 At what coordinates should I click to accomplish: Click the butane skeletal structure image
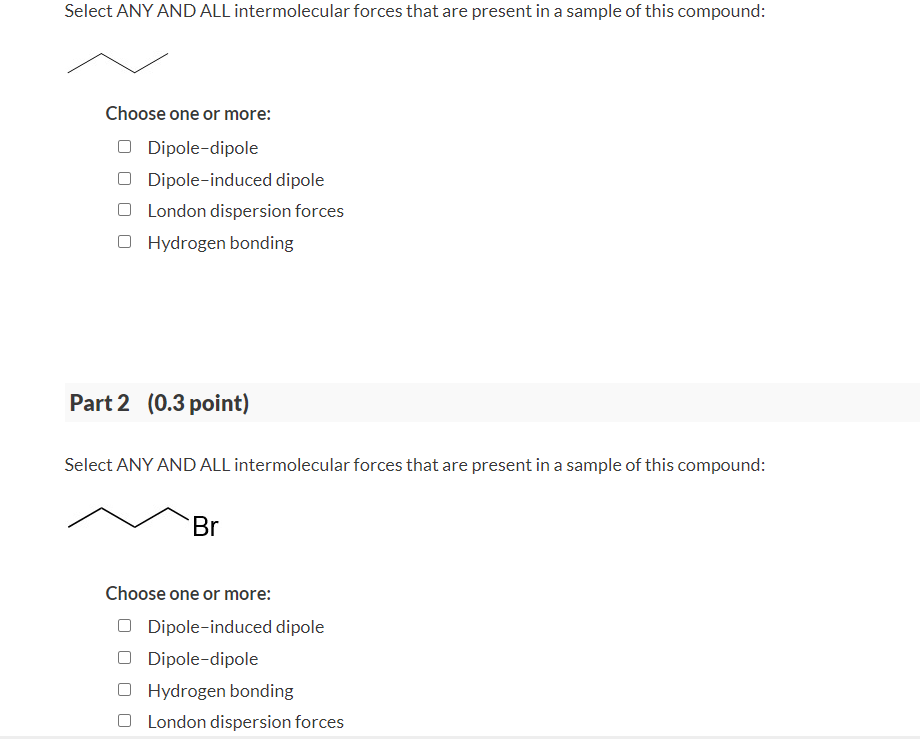coord(118,64)
